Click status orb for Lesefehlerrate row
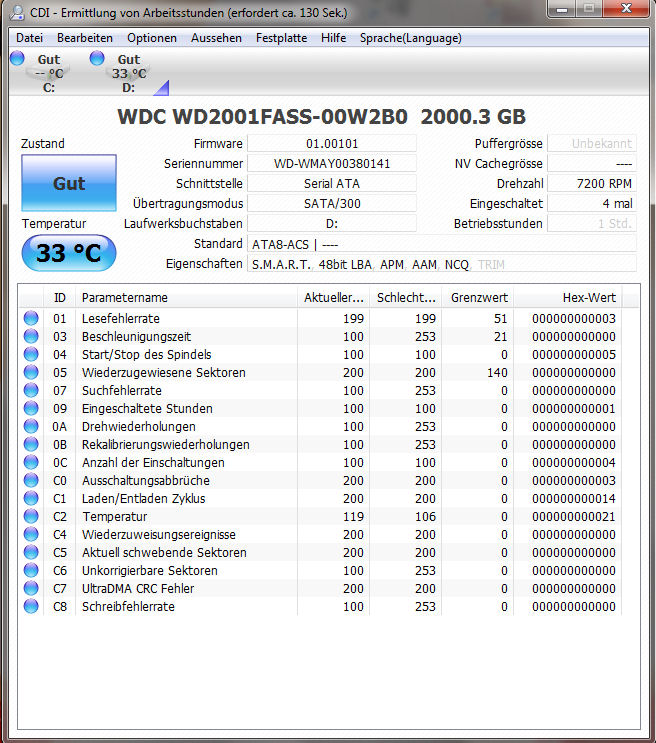This screenshot has height=743, width=656. pyautogui.click(x=31, y=318)
